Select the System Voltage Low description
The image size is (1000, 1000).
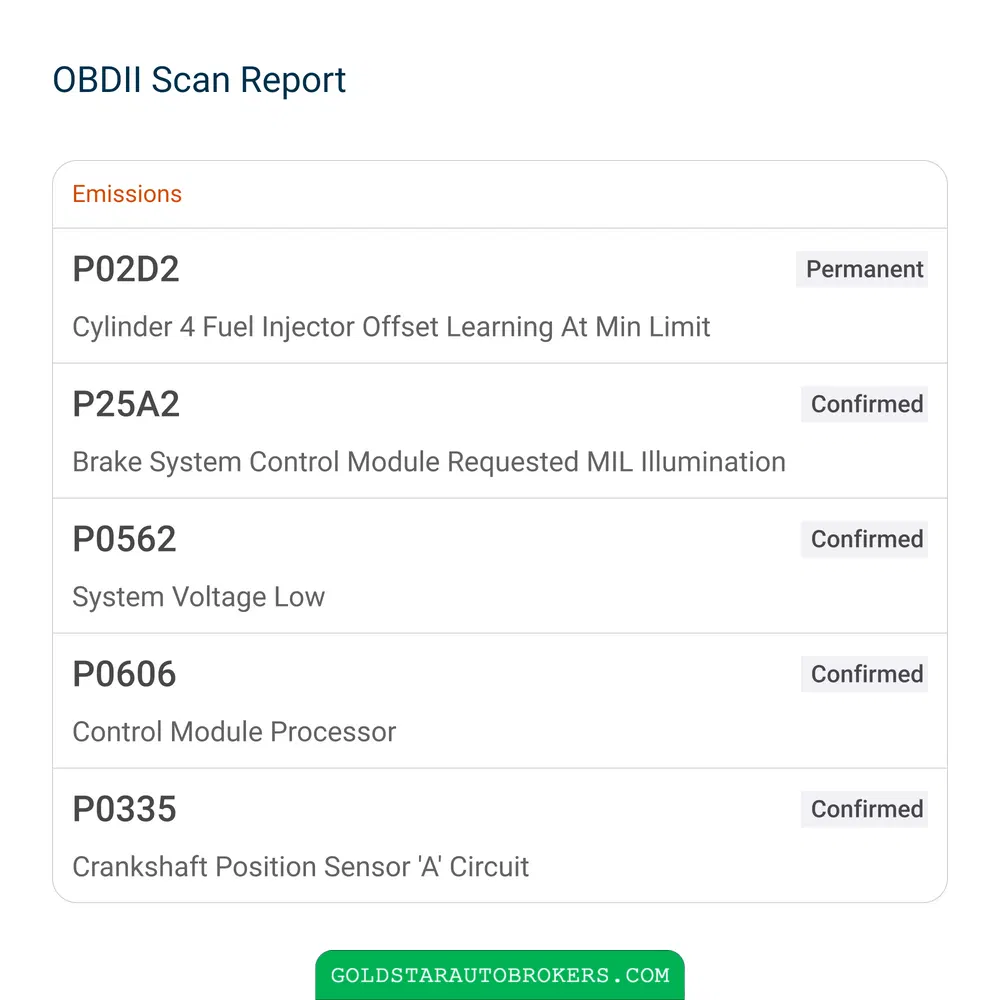click(x=198, y=597)
